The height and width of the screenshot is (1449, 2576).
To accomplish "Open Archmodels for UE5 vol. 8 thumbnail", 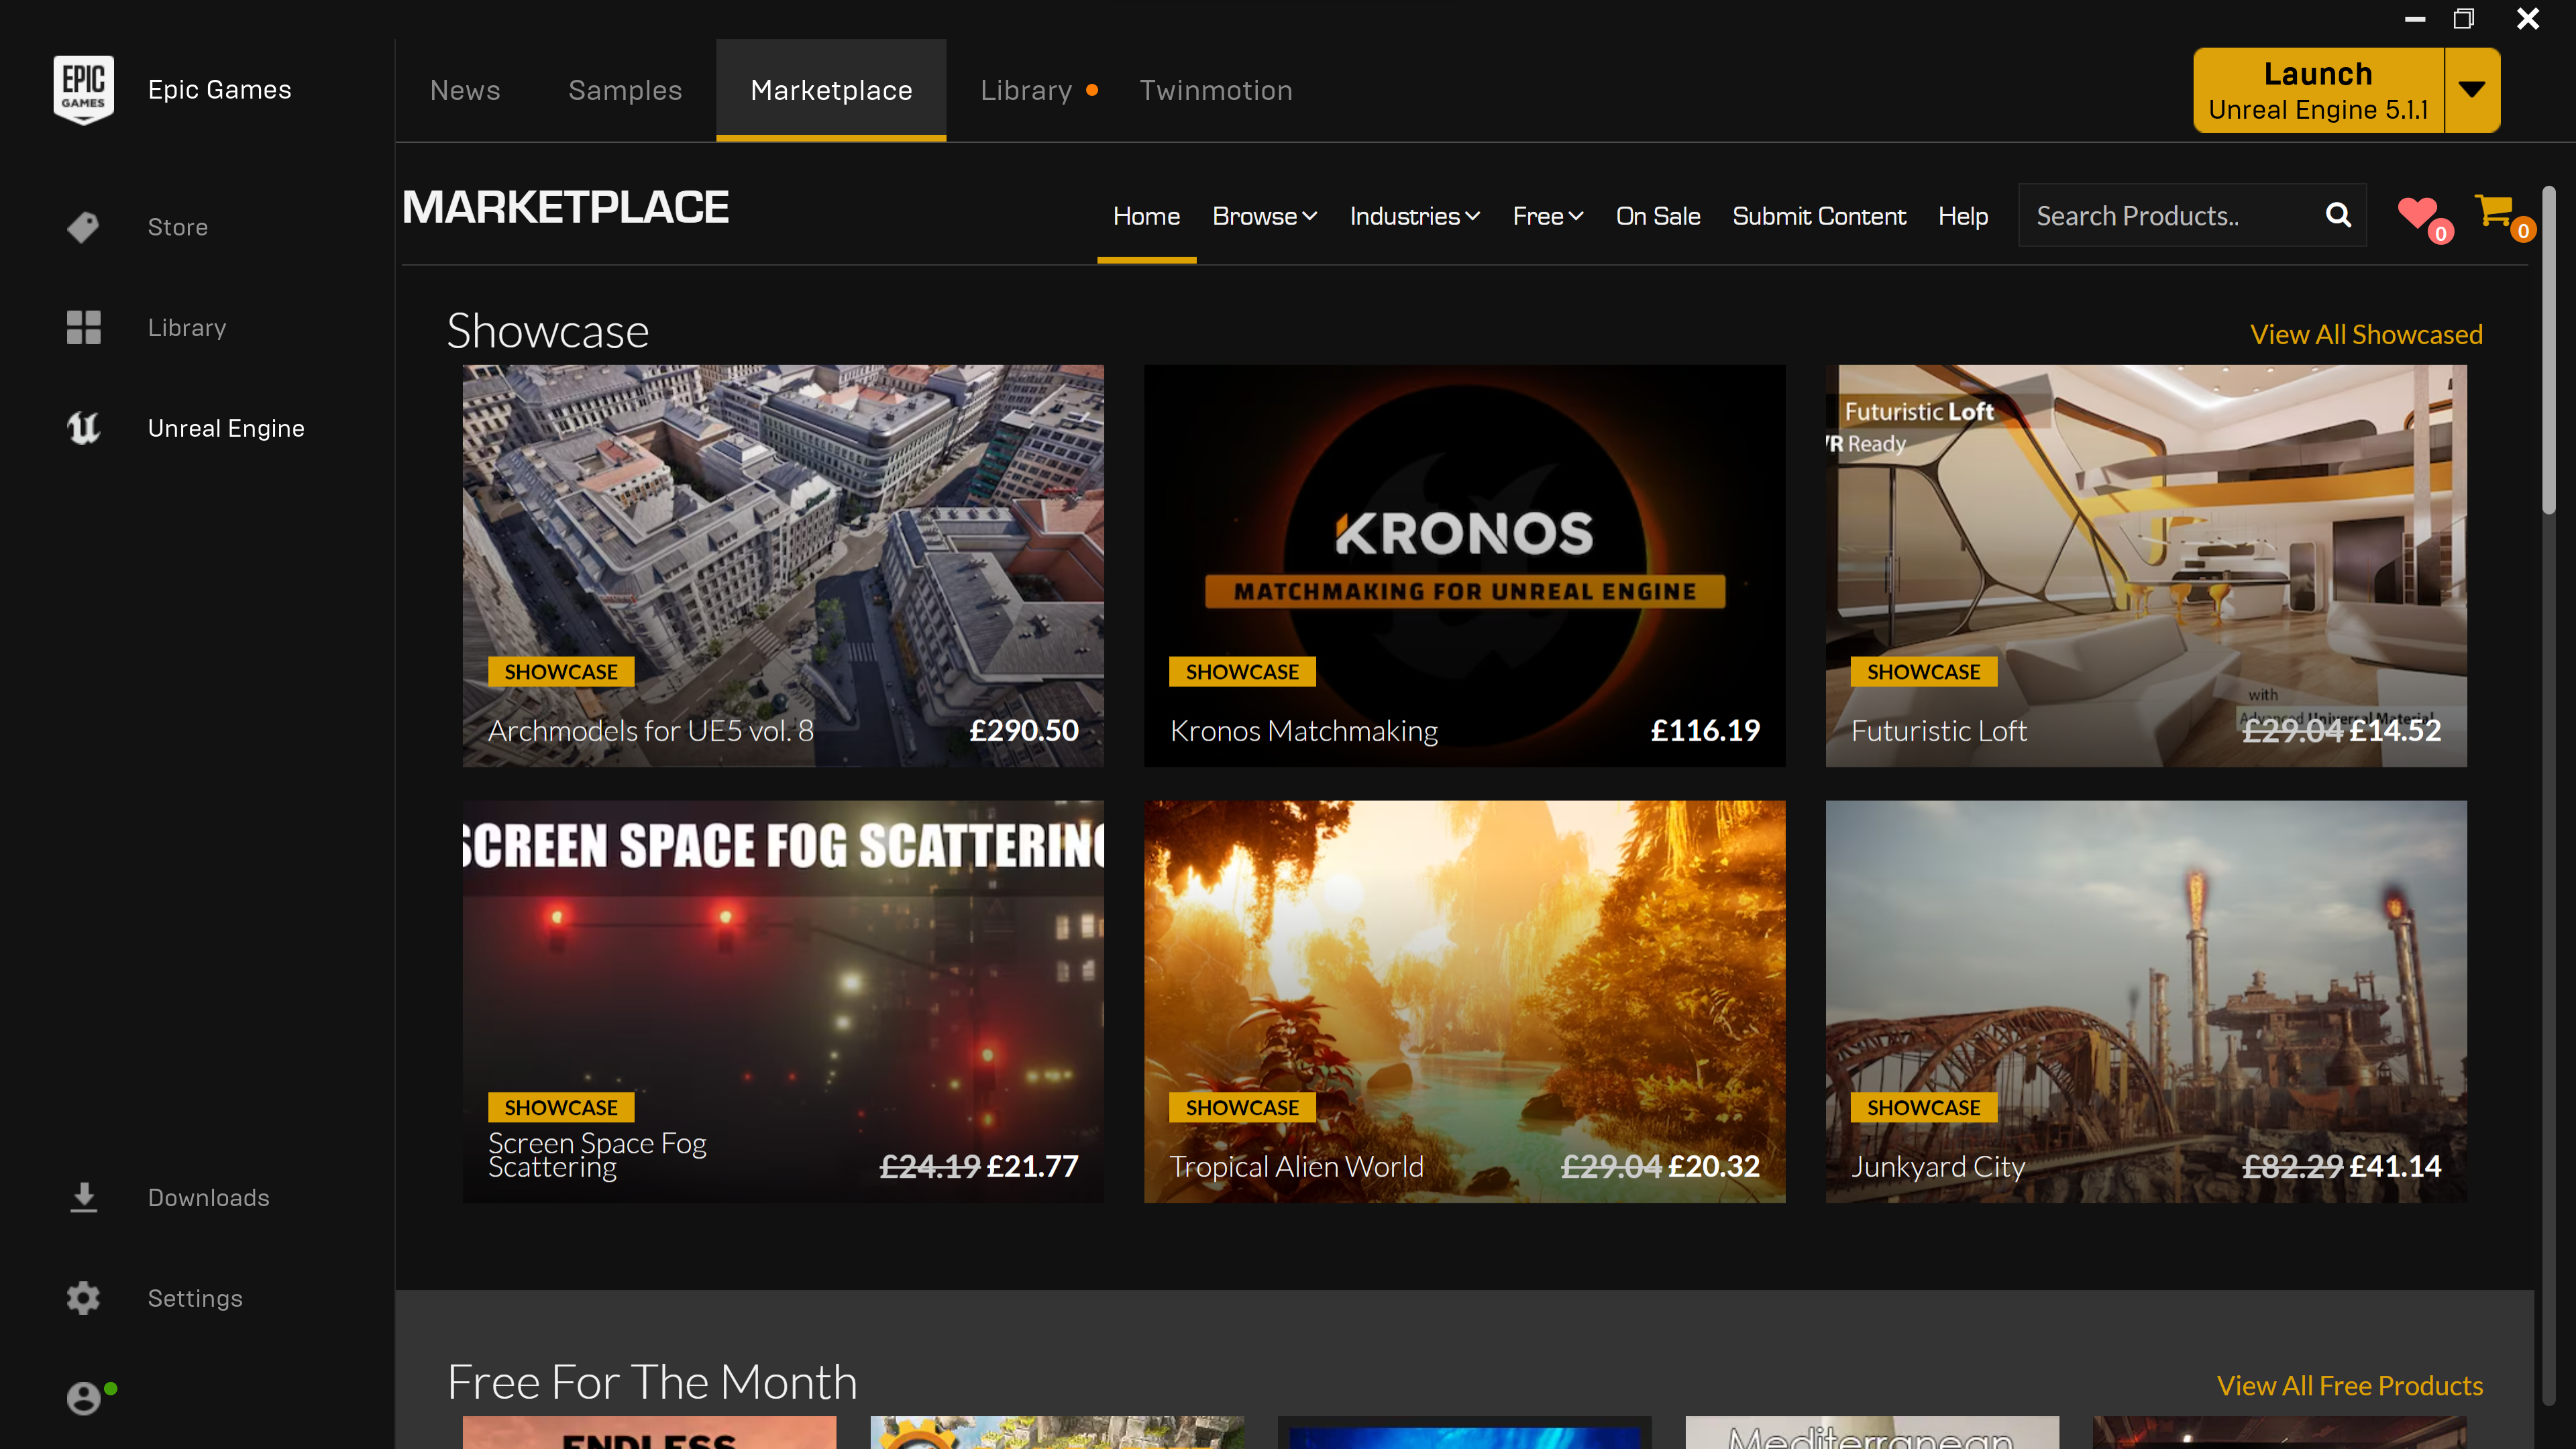I will tap(783, 565).
